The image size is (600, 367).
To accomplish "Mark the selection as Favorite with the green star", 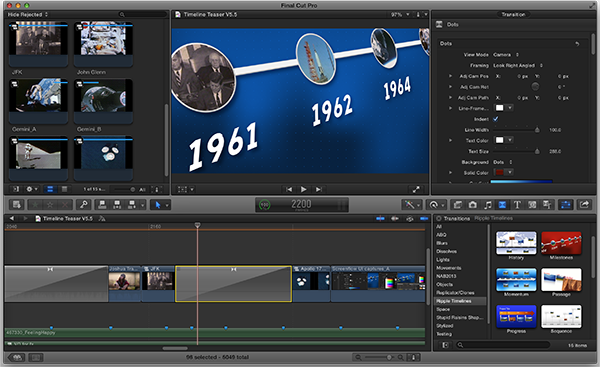I will click(x=35, y=205).
